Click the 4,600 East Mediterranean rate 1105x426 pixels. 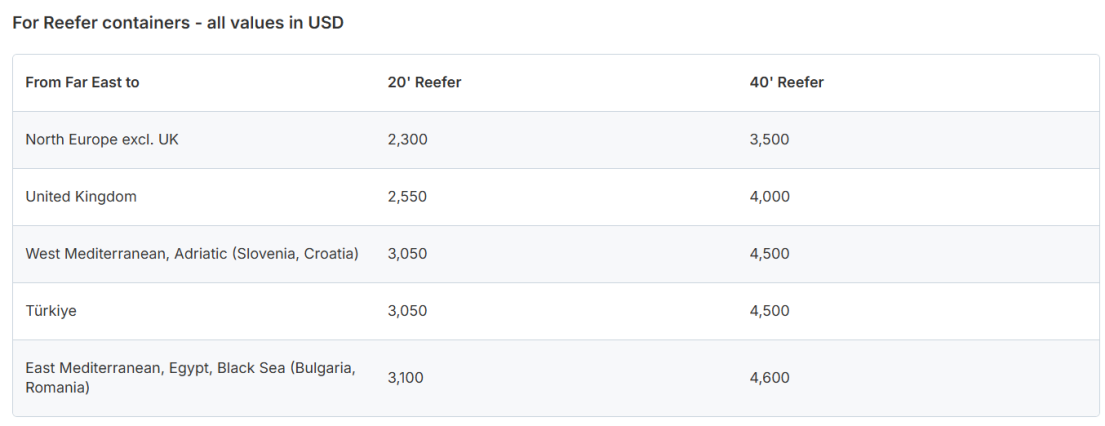(770, 378)
